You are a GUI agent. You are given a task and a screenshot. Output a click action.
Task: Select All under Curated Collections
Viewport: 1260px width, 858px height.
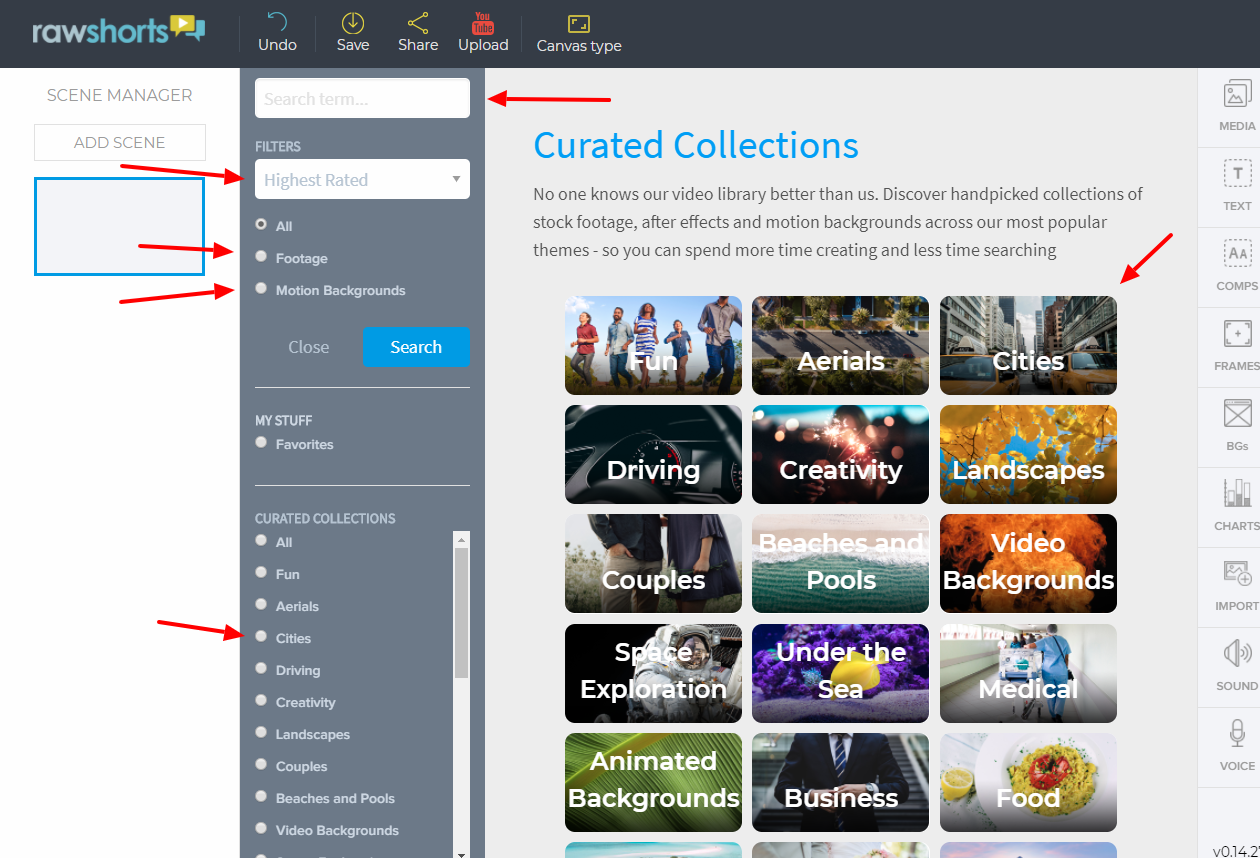pyautogui.click(x=261, y=540)
